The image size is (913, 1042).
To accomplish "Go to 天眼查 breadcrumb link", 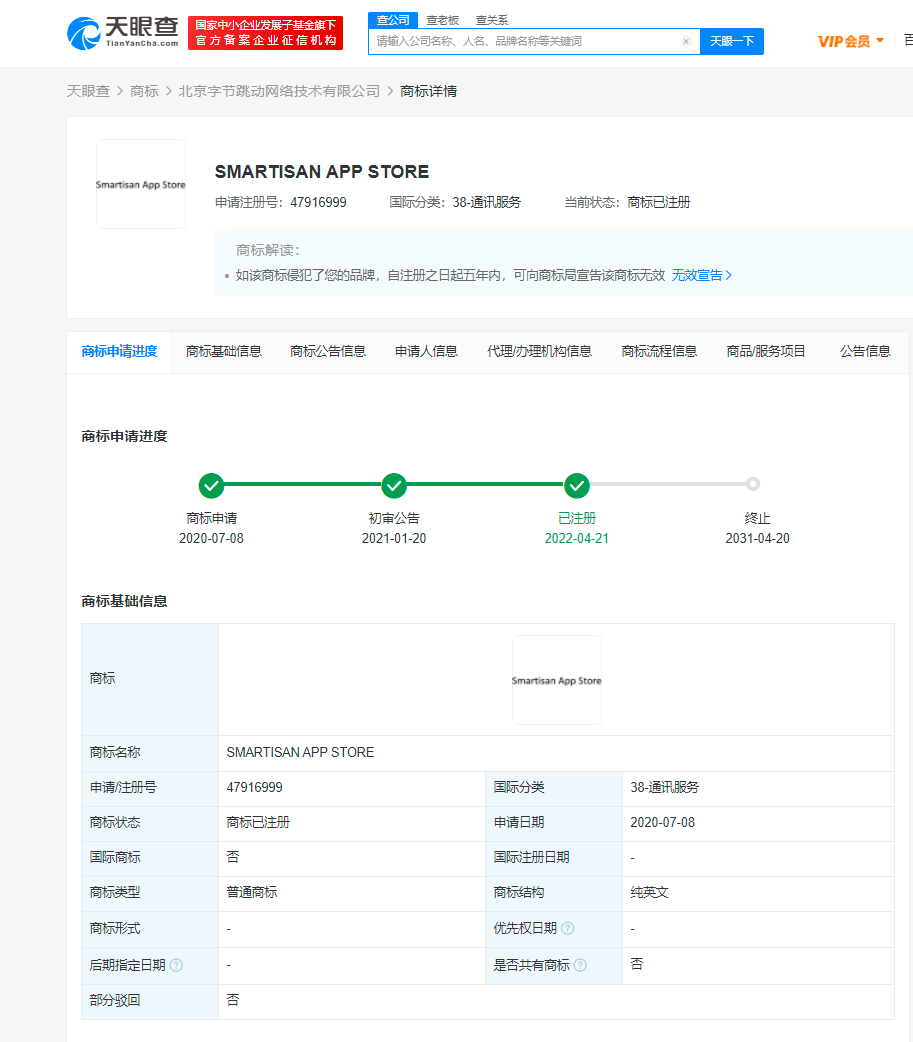I will (x=88, y=91).
